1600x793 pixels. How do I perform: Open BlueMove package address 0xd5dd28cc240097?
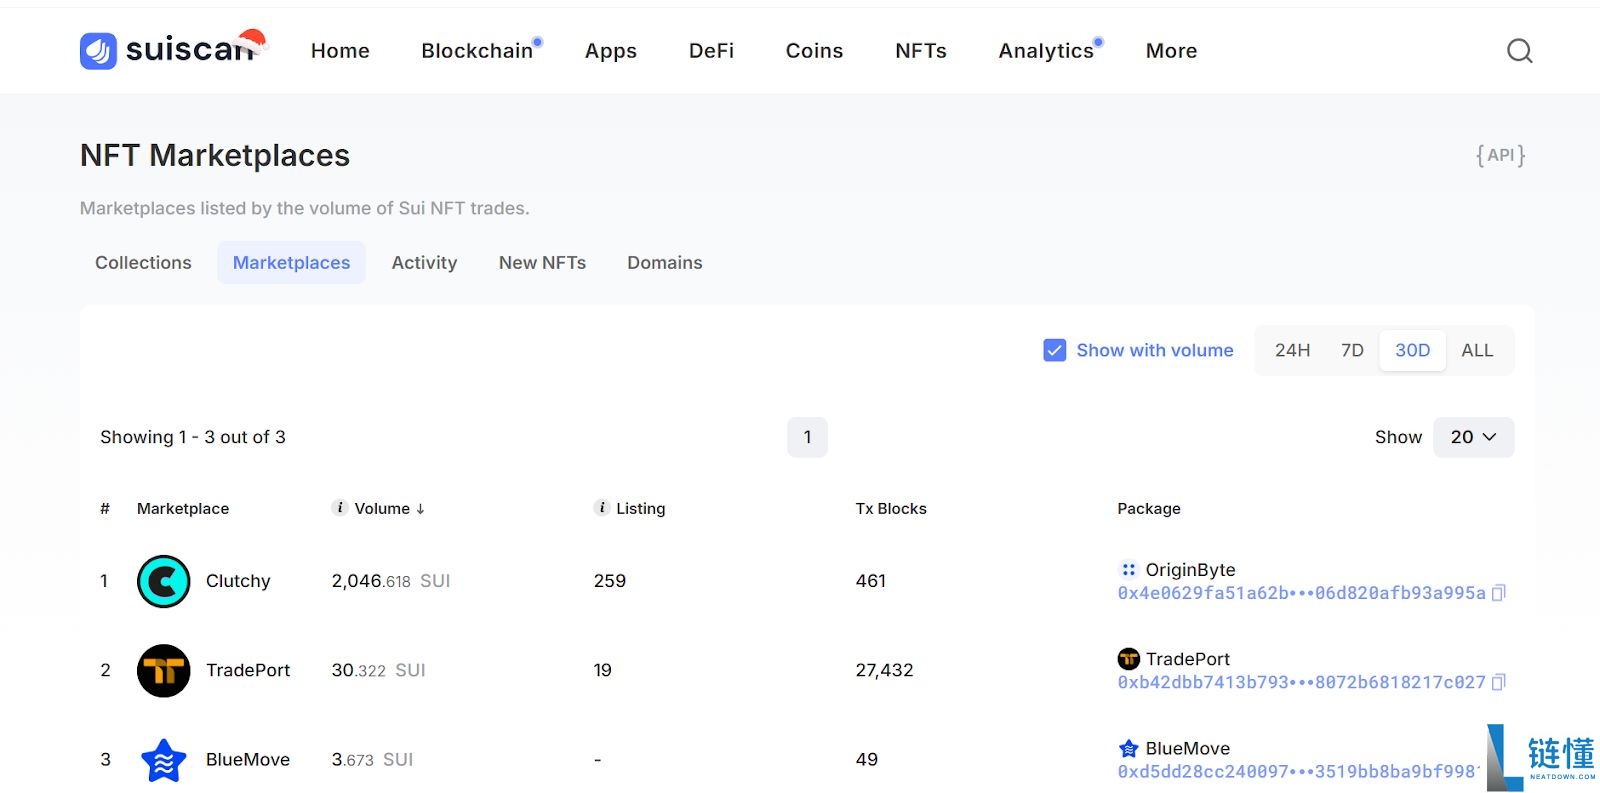1298,771
